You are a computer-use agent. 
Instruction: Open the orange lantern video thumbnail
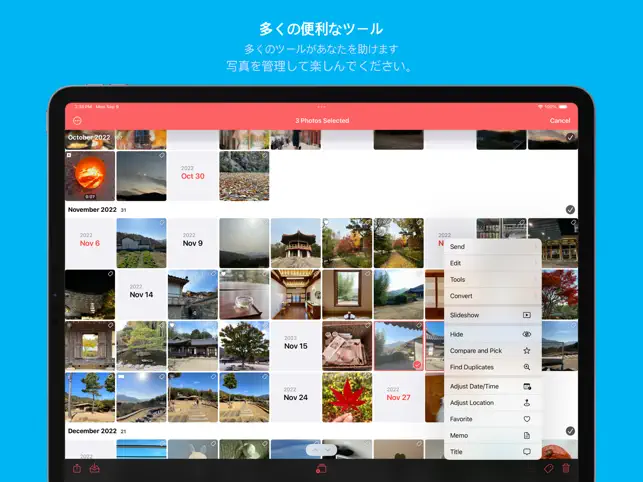click(x=90, y=176)
